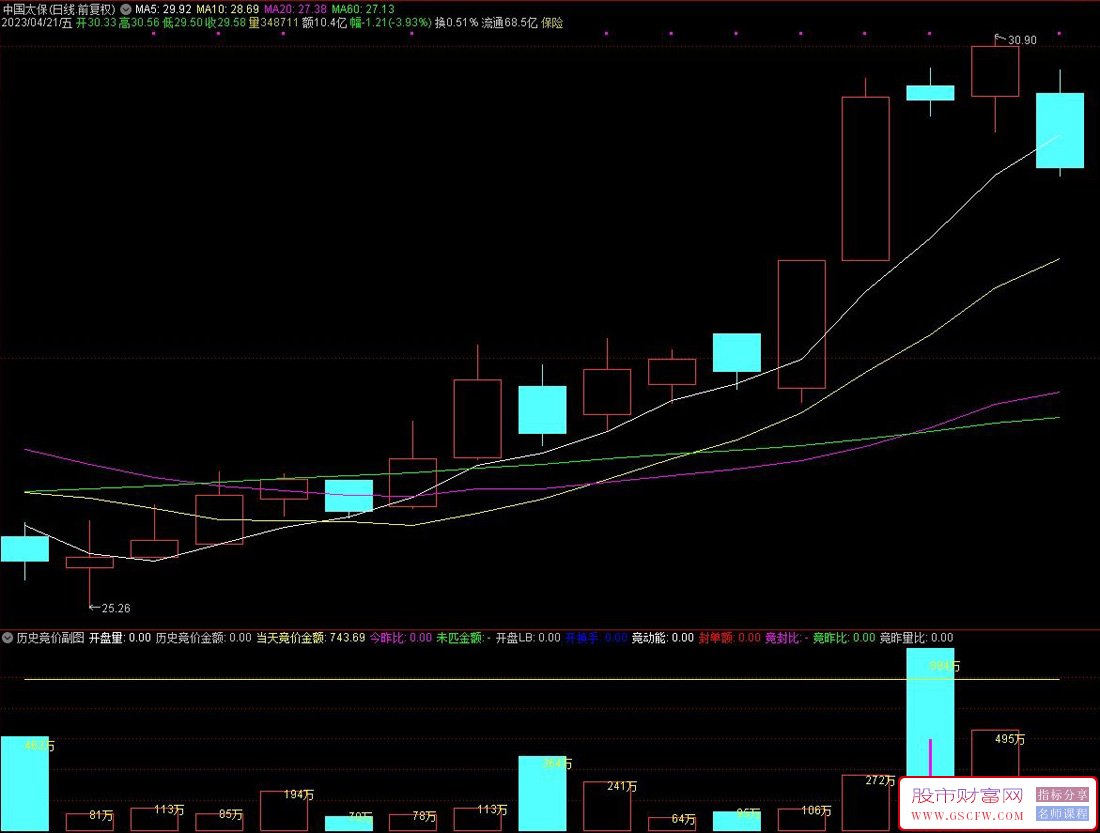Image resolution: width=1100 pixels, height=833 pixels.
Task: Click the change value 幅-1.21(-3.93%)
Action: [390, 23]
